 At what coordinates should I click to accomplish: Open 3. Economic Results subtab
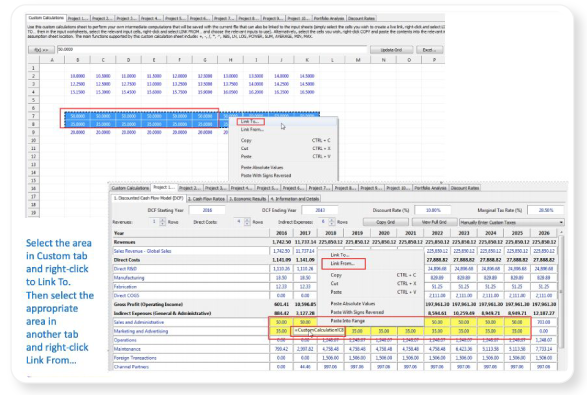(x=247, y=199)
